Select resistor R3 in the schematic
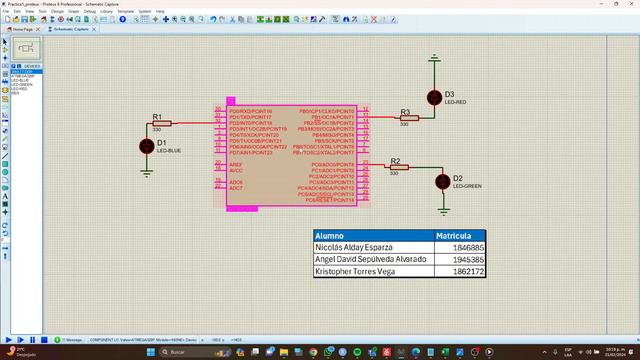The width and height of the screenshot is (640, 360). click(x=409, y=118)
